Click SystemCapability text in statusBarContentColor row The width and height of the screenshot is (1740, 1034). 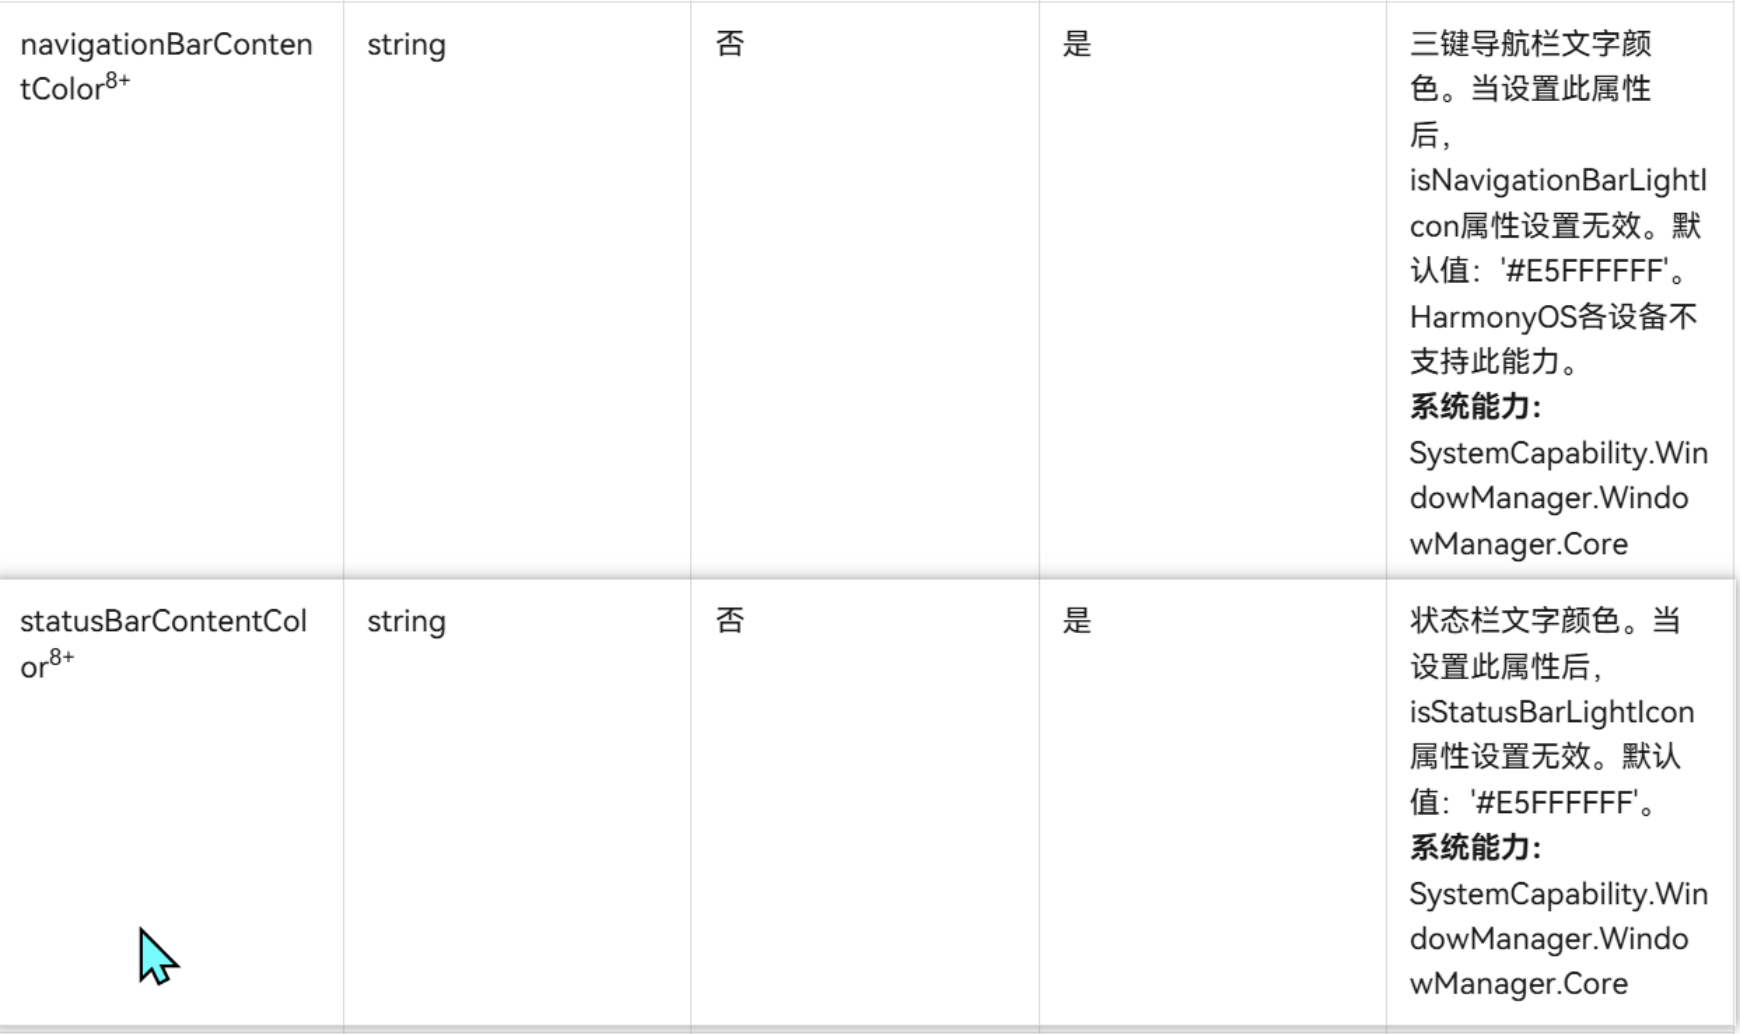(1558, 894)
